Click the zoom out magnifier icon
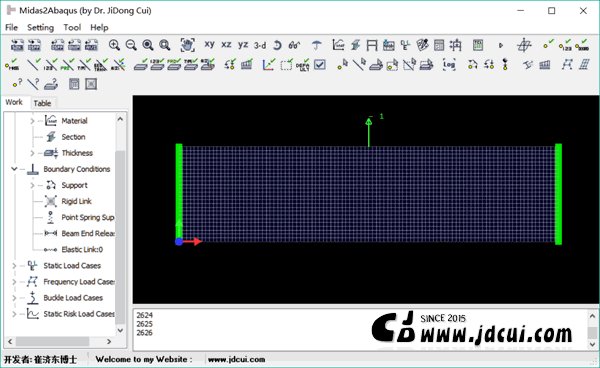Screen dimensions: 600x368 (131, 45)
